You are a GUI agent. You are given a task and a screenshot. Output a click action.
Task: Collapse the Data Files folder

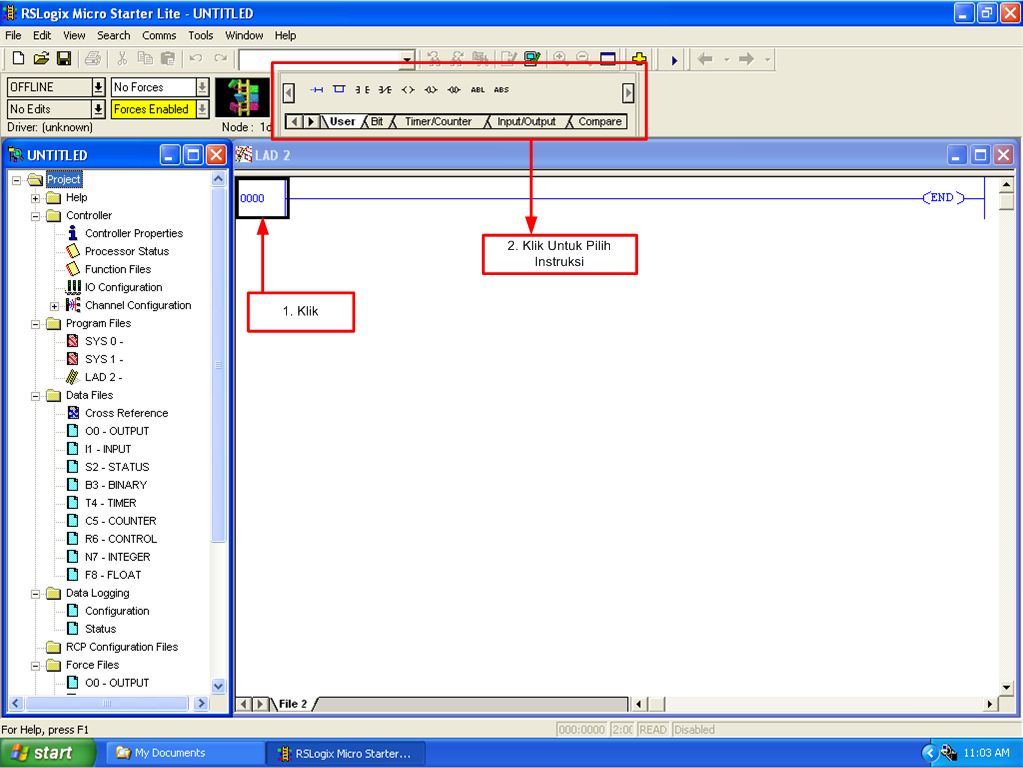35,395
